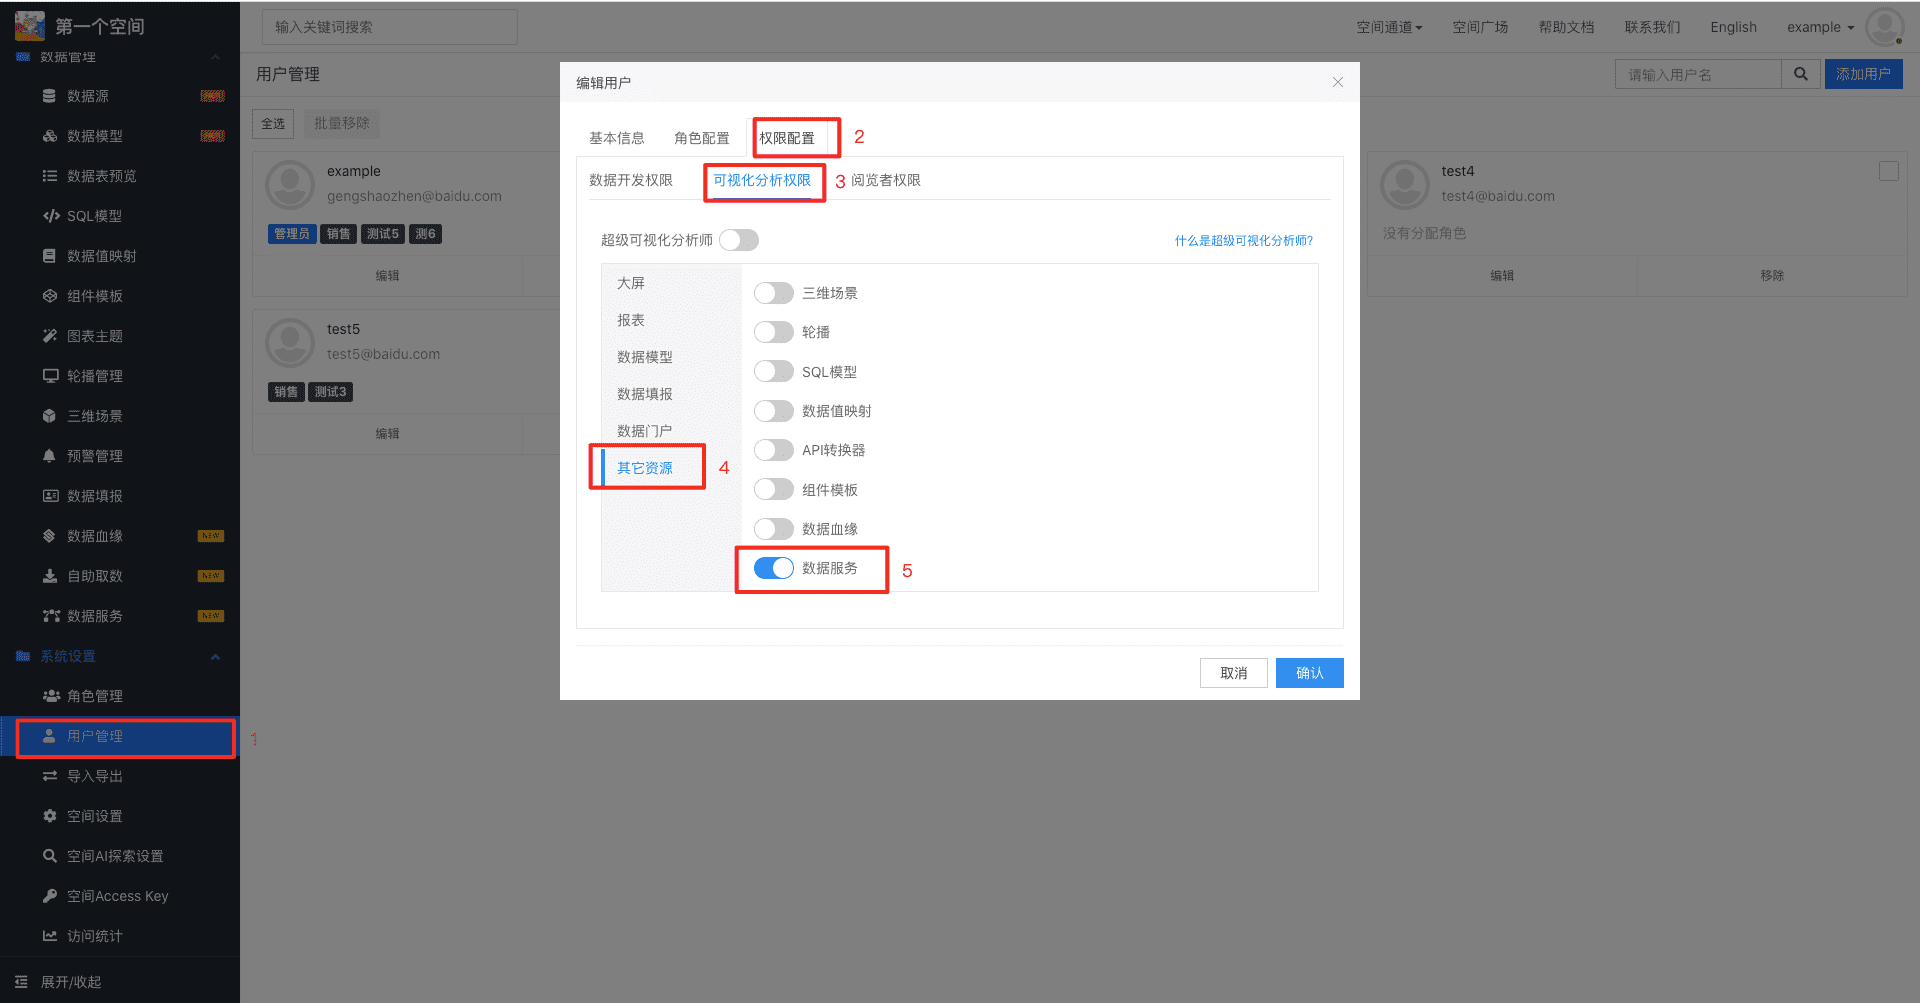1920x1003 pixels.
Task: Enable the 轮播 permission switch
Action: click(x=773, y=332)
